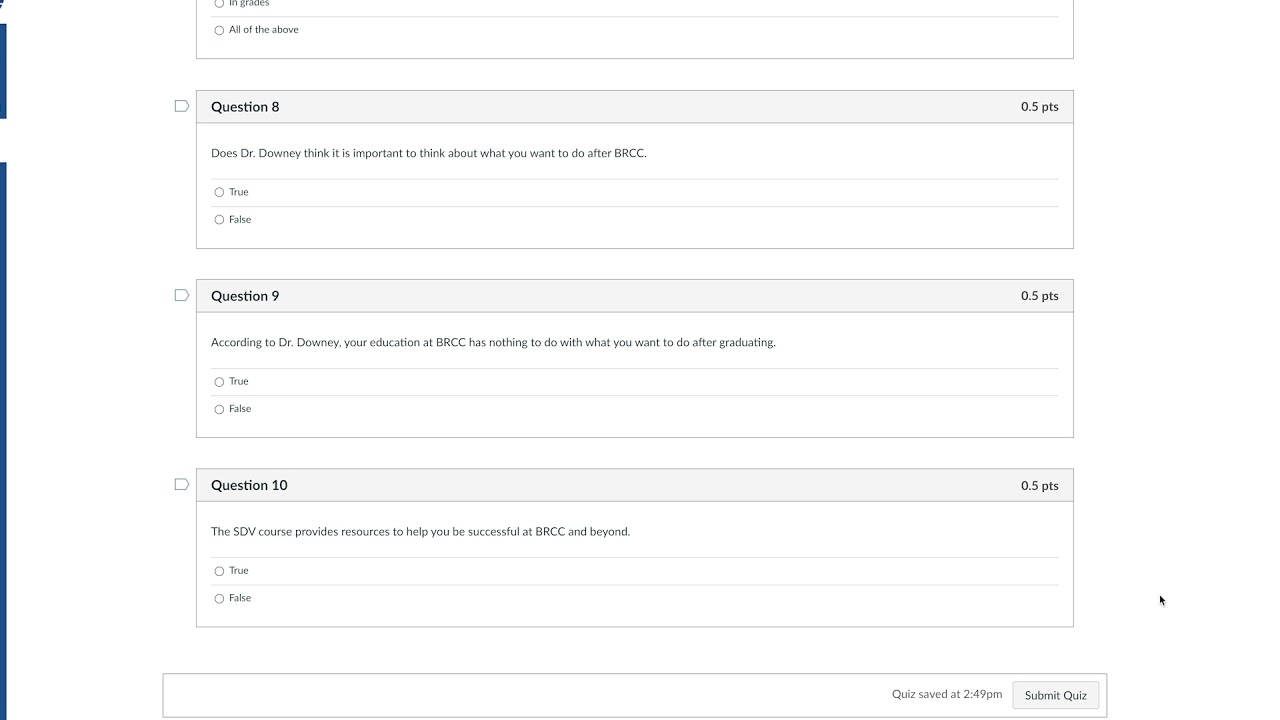Click the Question 9 header title
The width and height of the screenshot is (1280, 720).
click(x=245, y=296)
